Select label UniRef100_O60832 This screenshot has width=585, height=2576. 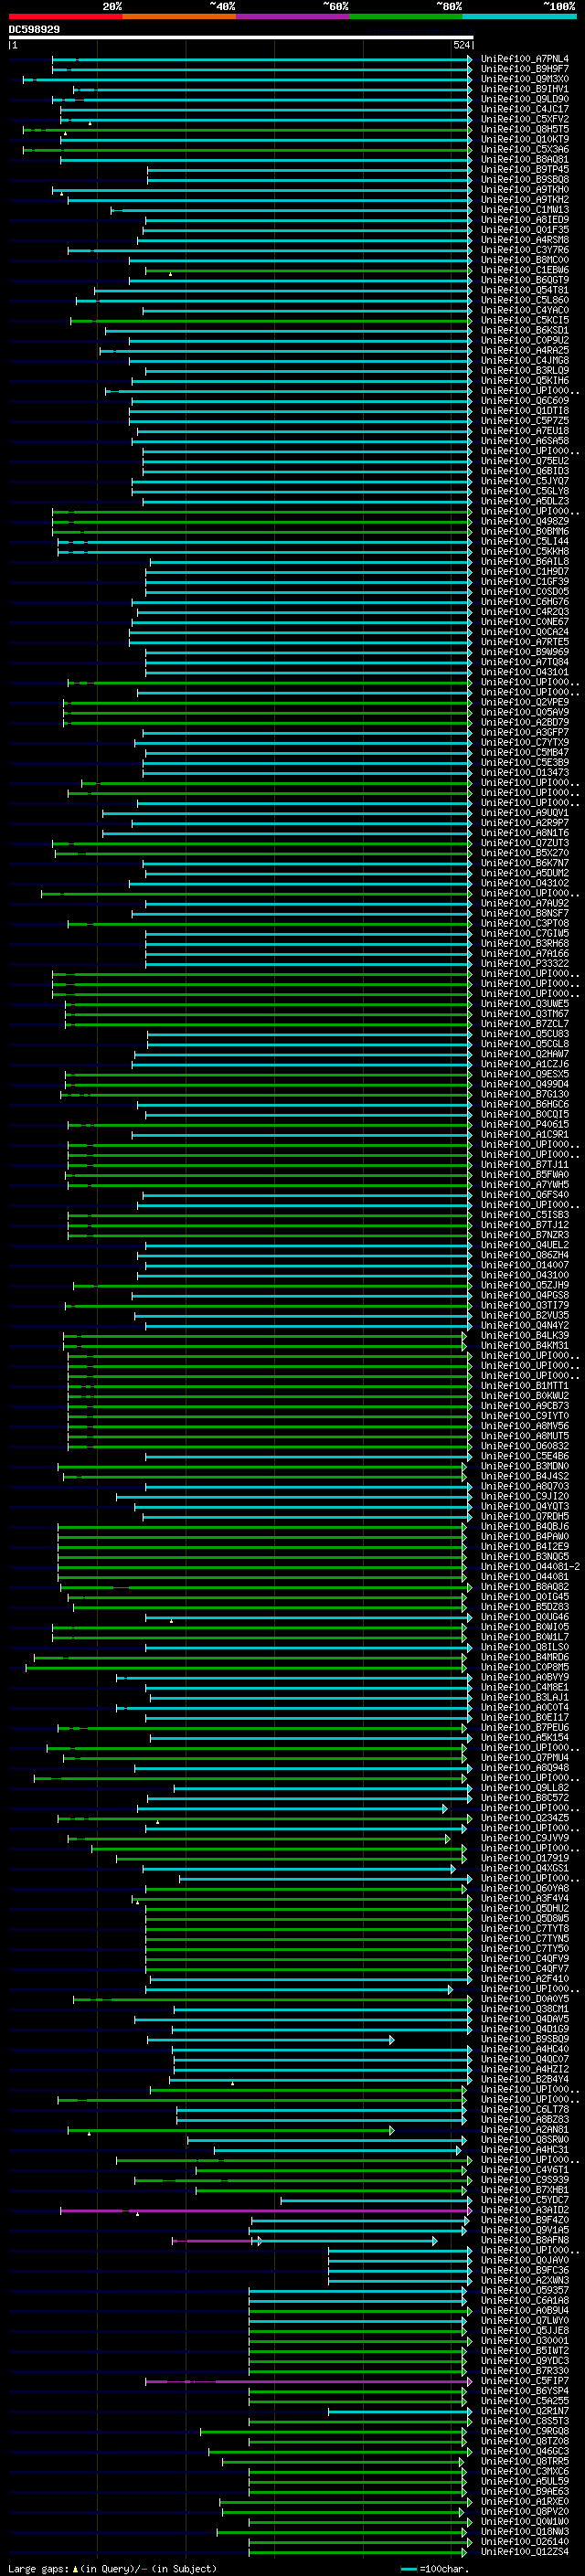pos(524,1445)
